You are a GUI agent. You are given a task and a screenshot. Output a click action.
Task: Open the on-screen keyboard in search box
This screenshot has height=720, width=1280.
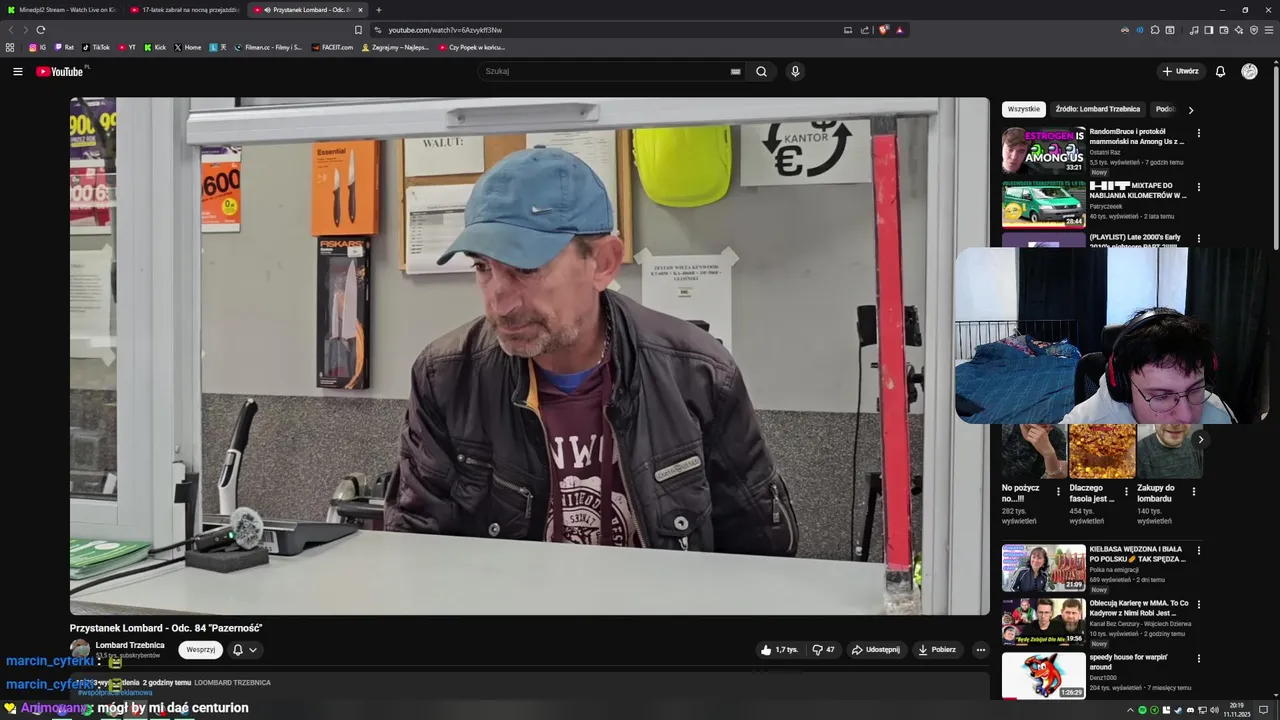tap(735, 71)
